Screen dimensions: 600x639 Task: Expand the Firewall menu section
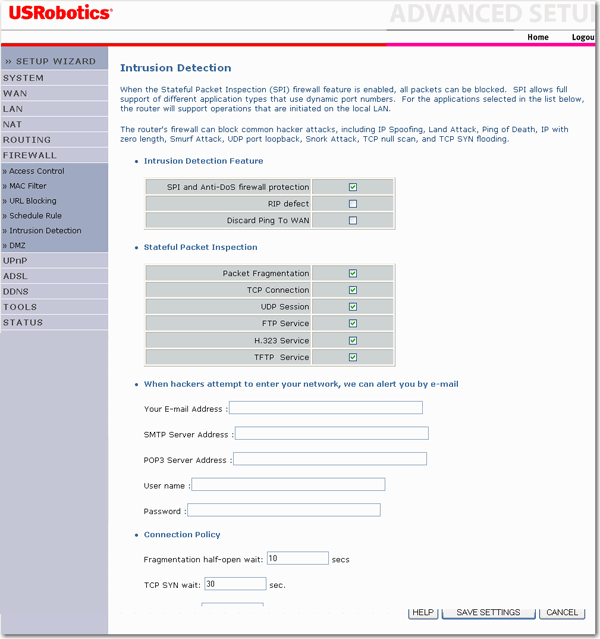click(x=30, y=156)
